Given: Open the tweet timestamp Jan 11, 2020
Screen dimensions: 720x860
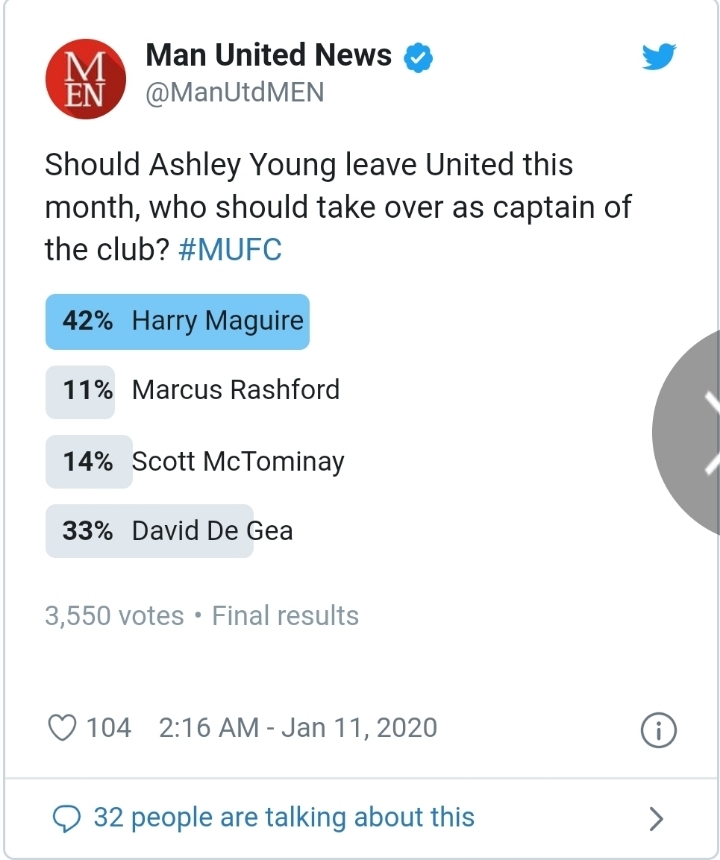Looking at the screenshot, I should click(x=298, y=727).
